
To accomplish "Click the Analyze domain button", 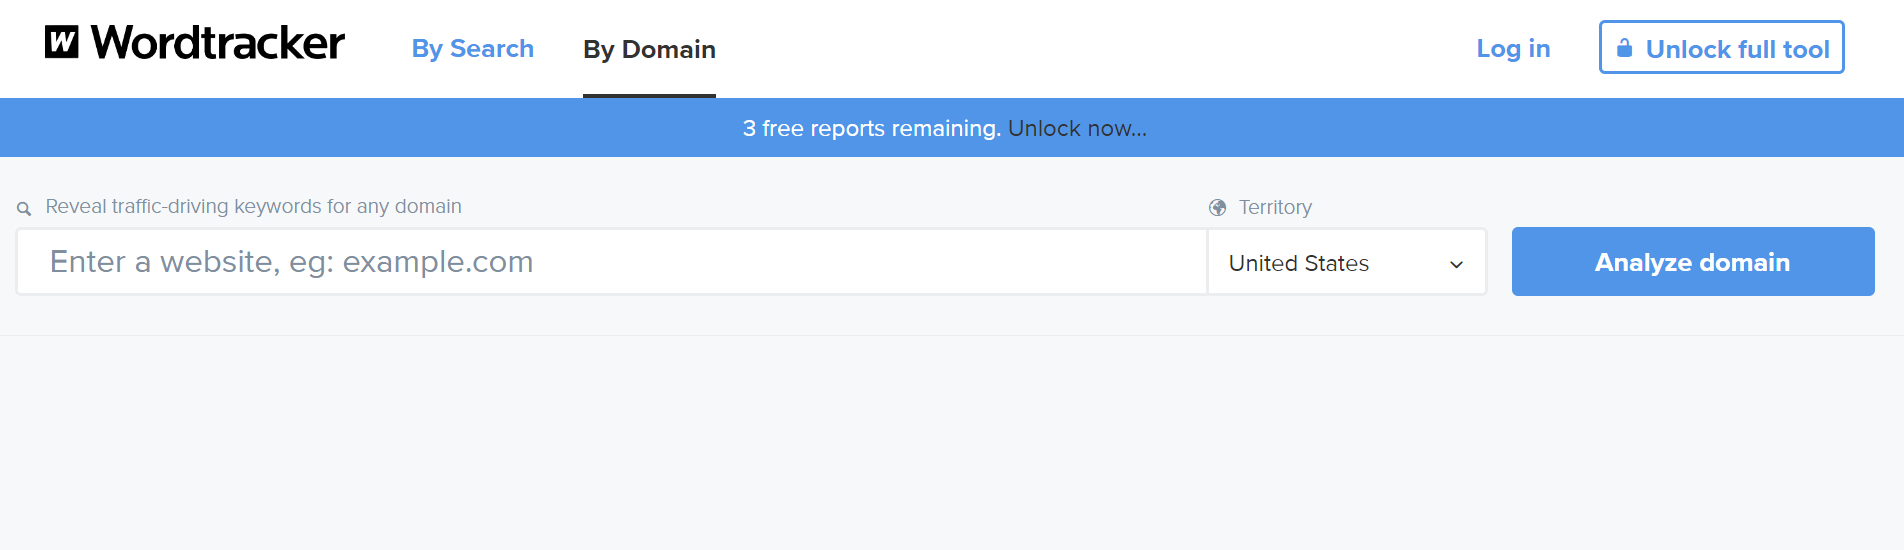I will tap(1693, 261).
